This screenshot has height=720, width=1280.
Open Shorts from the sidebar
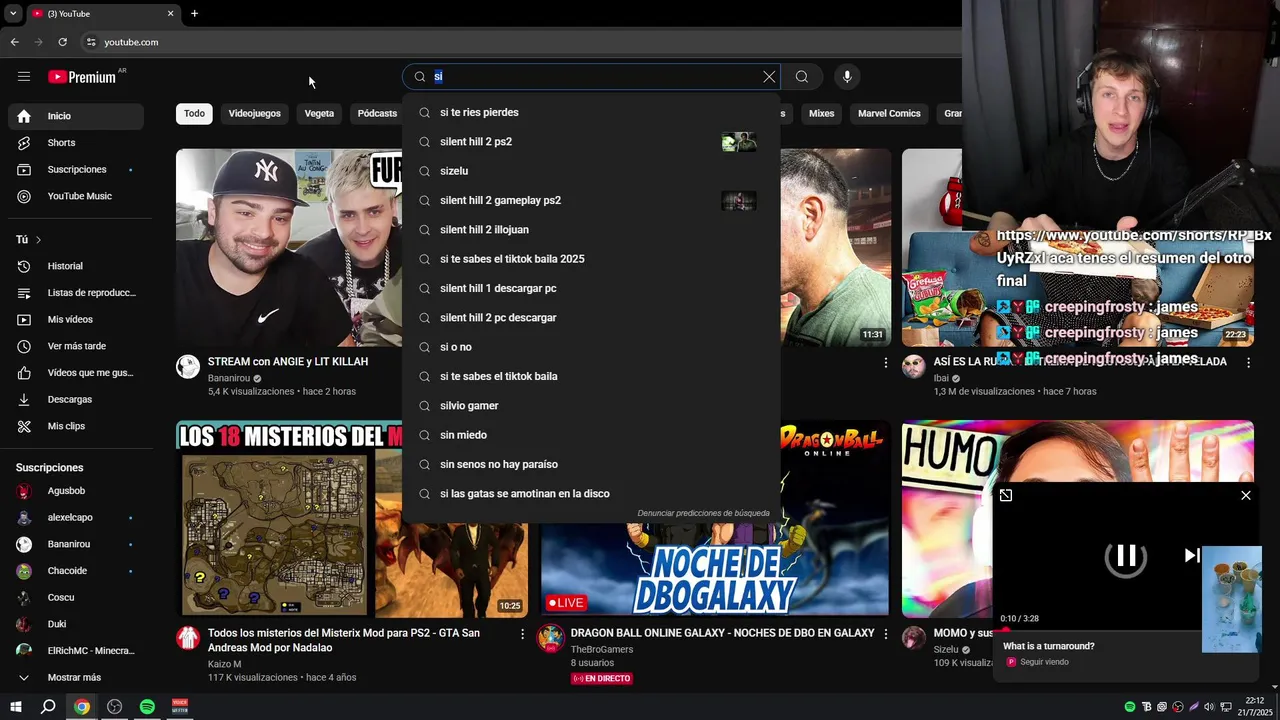point(76,143)
